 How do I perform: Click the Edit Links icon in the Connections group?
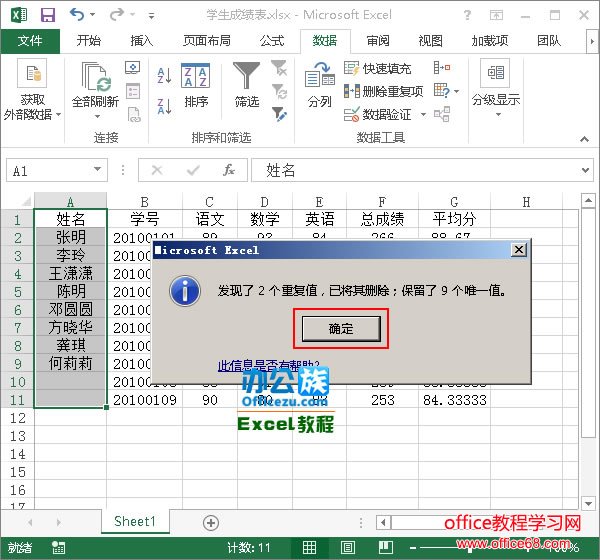click(x=134, y=115)
